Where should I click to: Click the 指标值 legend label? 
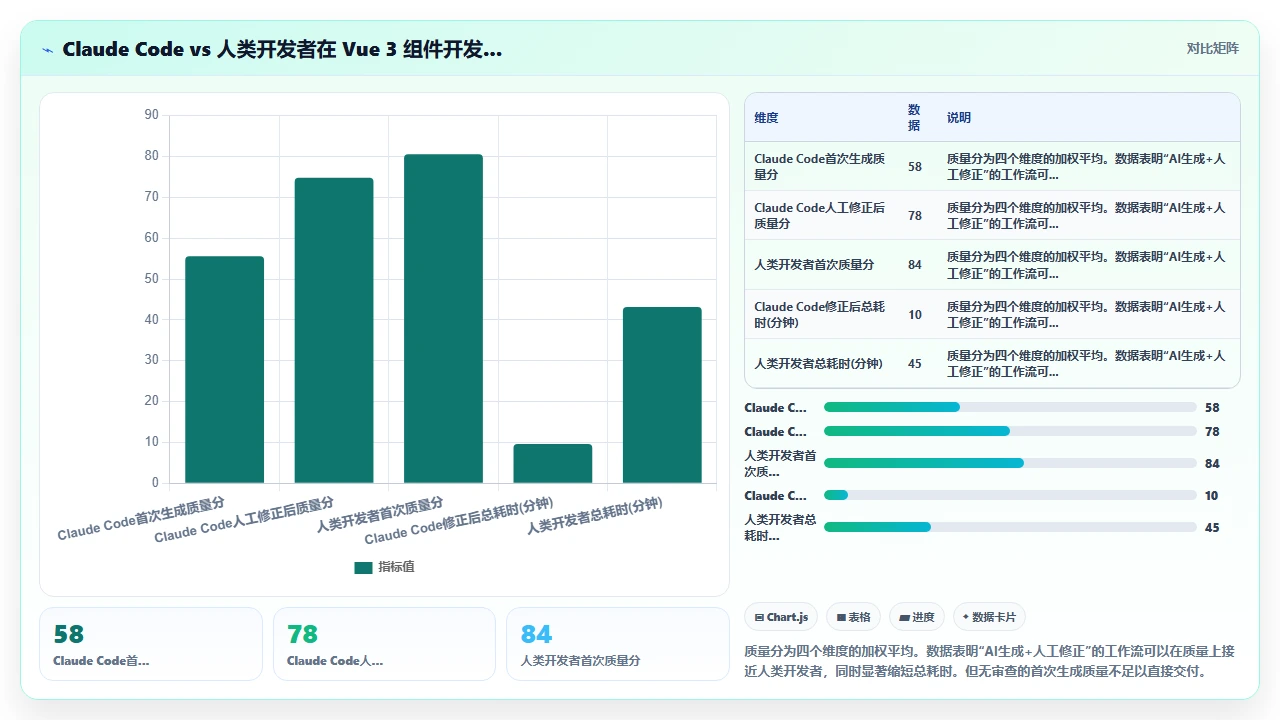(x=396, y=567)
